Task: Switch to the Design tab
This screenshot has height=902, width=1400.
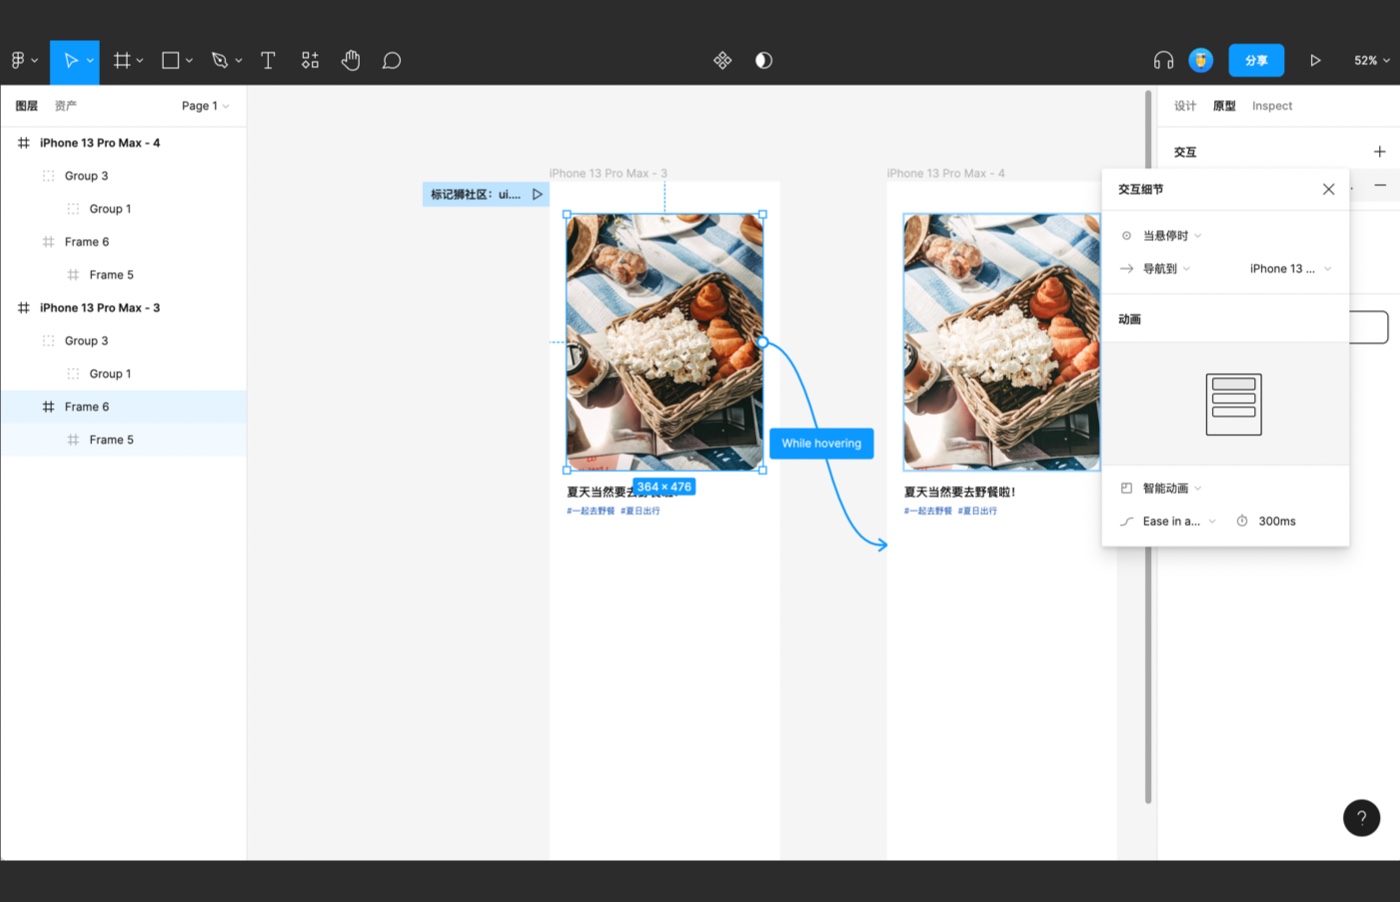Action: (1185, 106)
